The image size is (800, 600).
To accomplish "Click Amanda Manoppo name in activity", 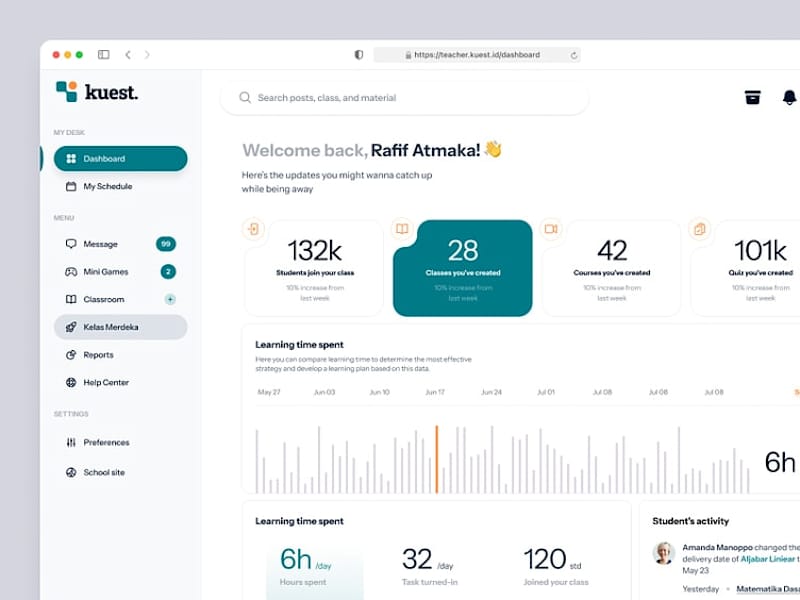I will (717, 547).
